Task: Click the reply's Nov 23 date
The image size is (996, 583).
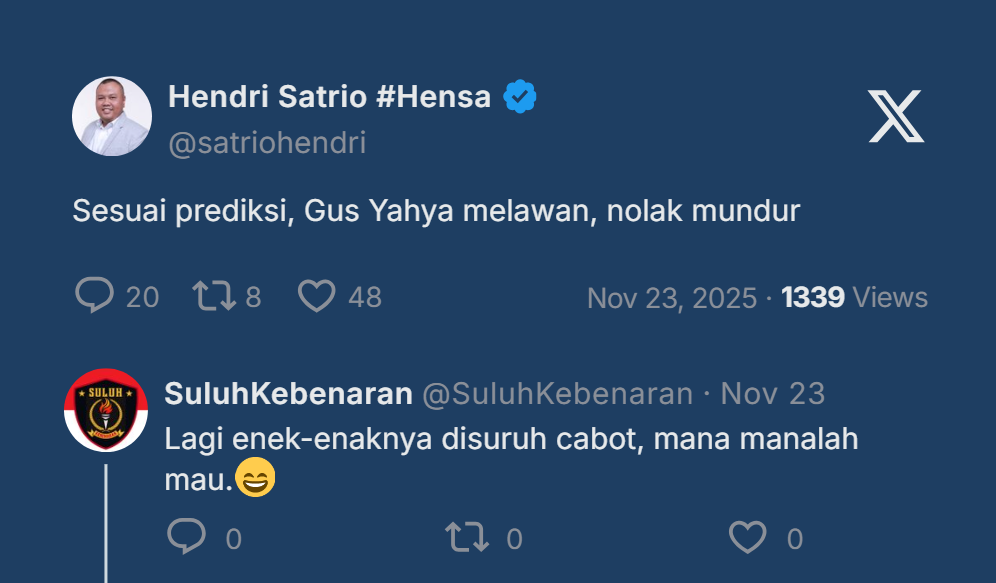Action: coord(773,394)
